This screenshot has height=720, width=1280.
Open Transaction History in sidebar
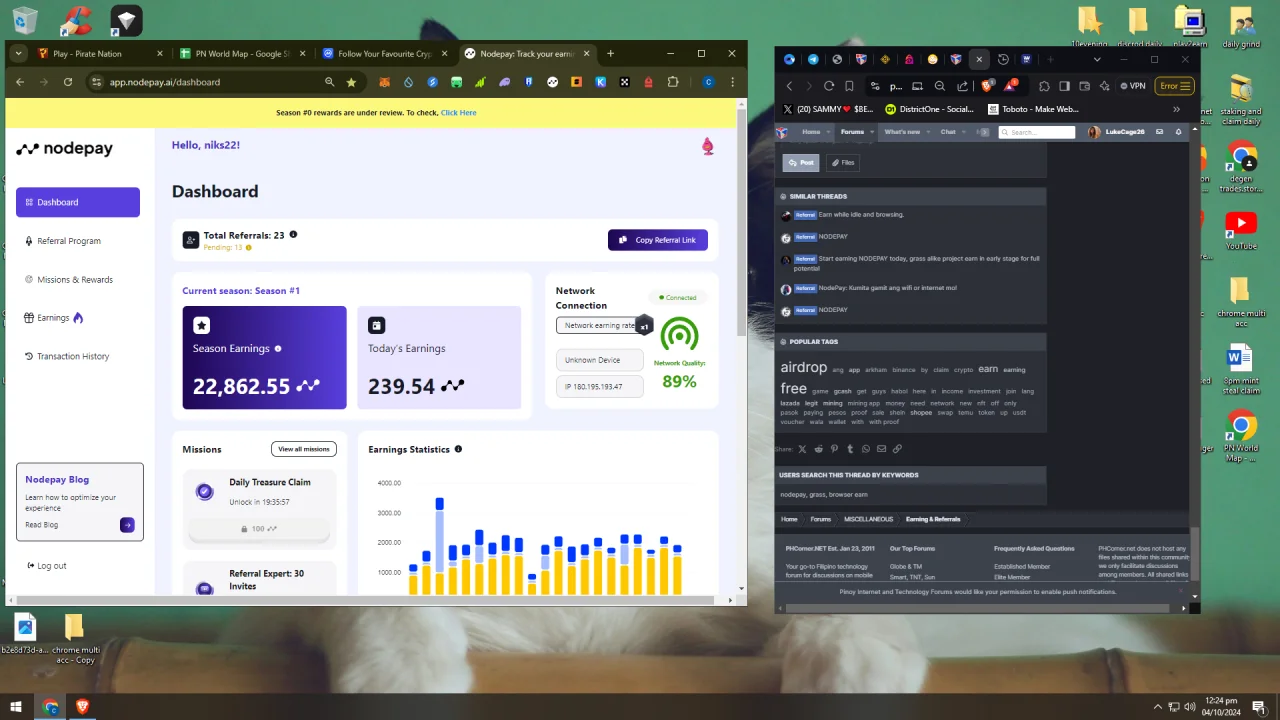73,356
